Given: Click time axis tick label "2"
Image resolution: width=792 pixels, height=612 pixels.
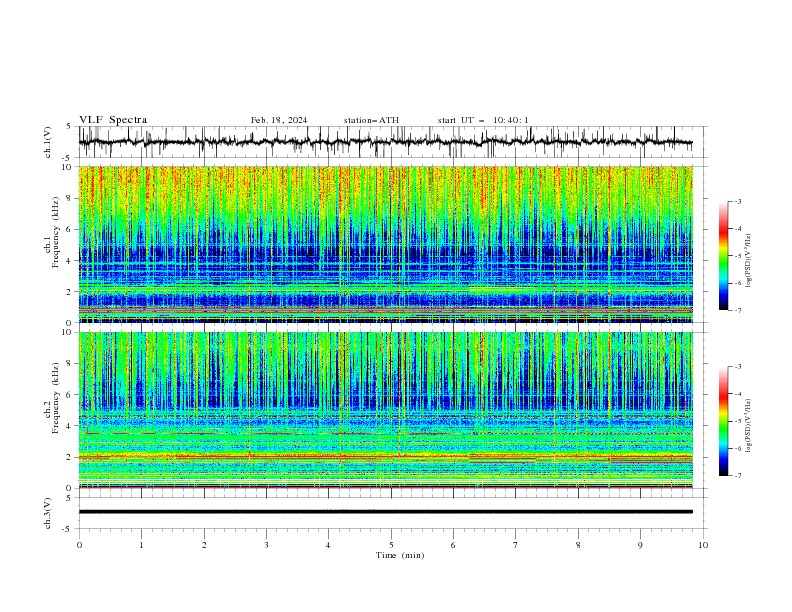Looking at the screenshot, I should pos(204,545).
